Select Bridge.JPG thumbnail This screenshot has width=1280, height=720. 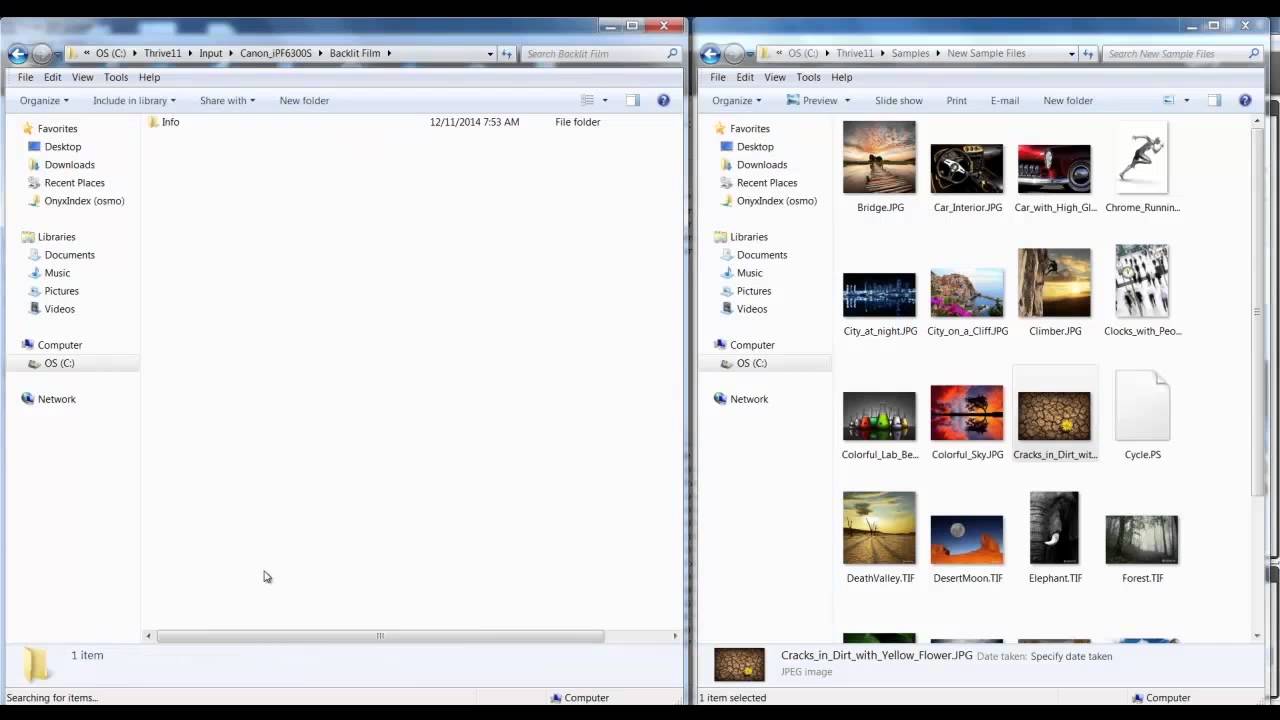[x=879, y=157]
